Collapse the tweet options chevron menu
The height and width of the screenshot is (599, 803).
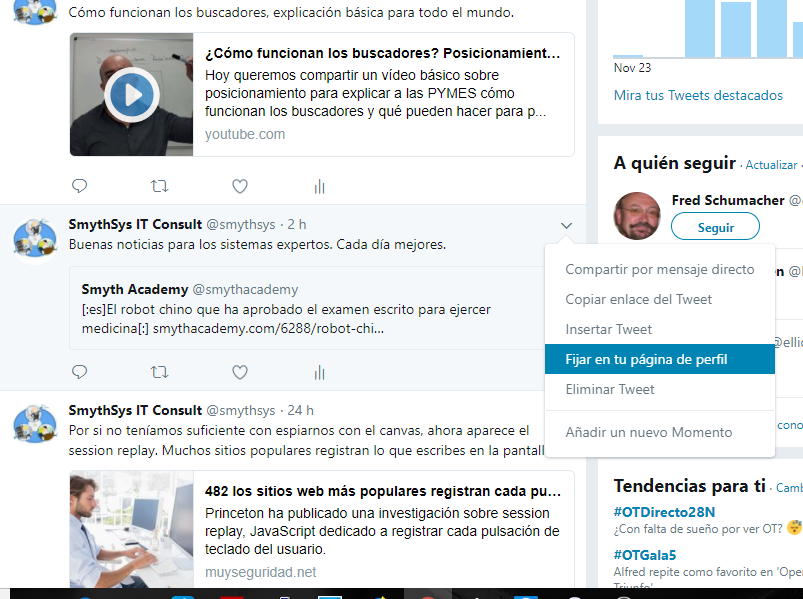(x=567, y=225)
